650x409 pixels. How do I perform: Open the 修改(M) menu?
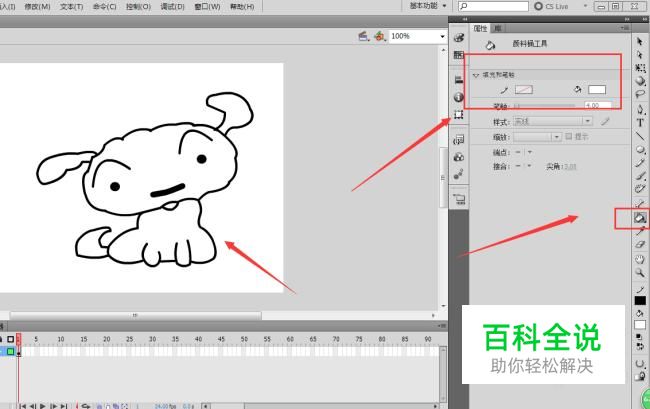(37, 7)
